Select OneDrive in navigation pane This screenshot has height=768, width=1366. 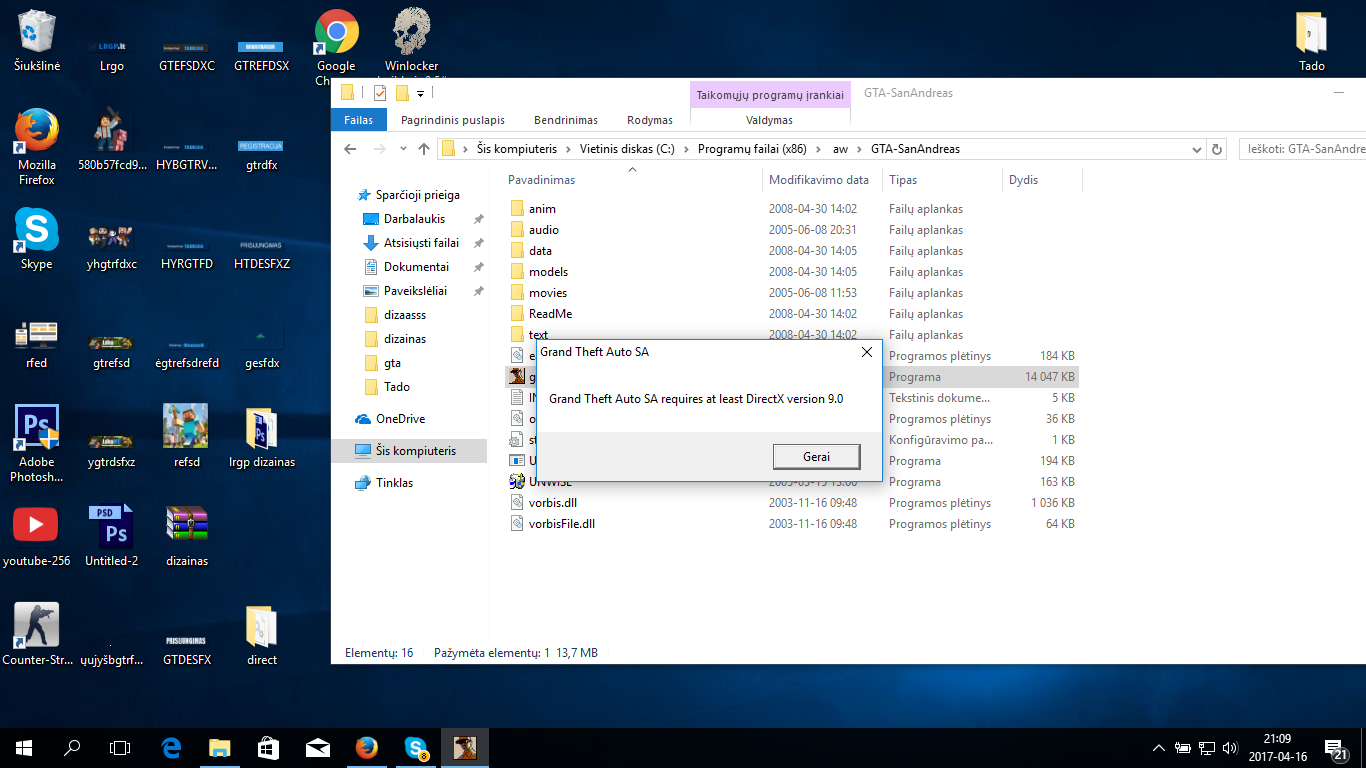(x=400, y=419)
